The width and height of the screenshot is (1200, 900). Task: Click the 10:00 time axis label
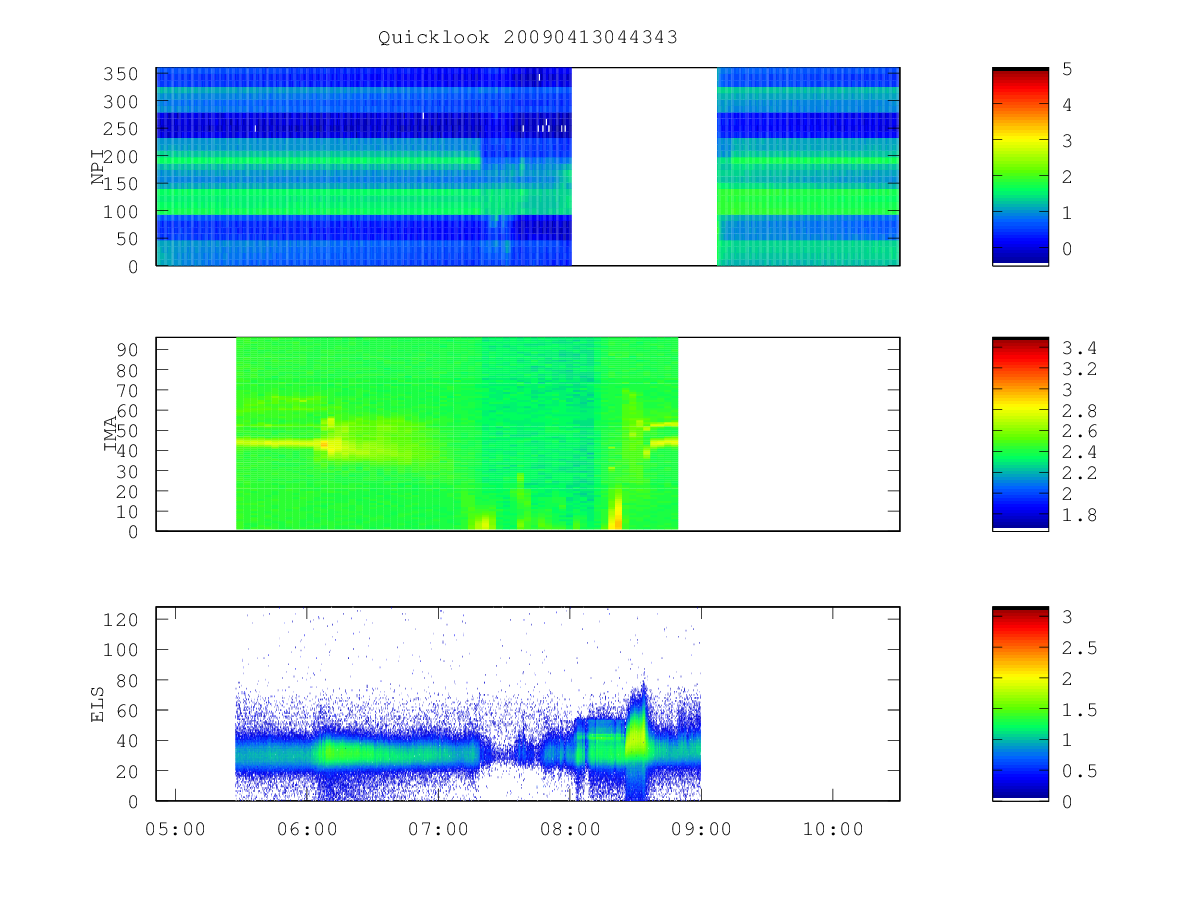833,829
